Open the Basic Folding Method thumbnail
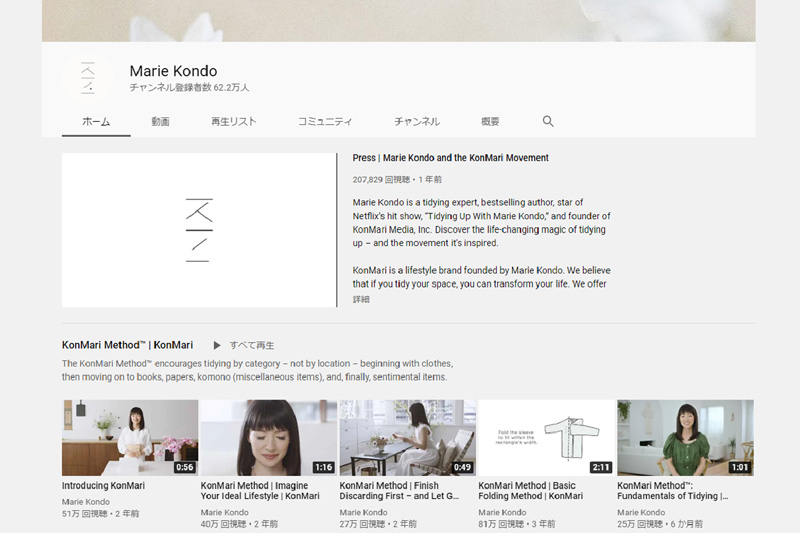 (x=546, y=438)
